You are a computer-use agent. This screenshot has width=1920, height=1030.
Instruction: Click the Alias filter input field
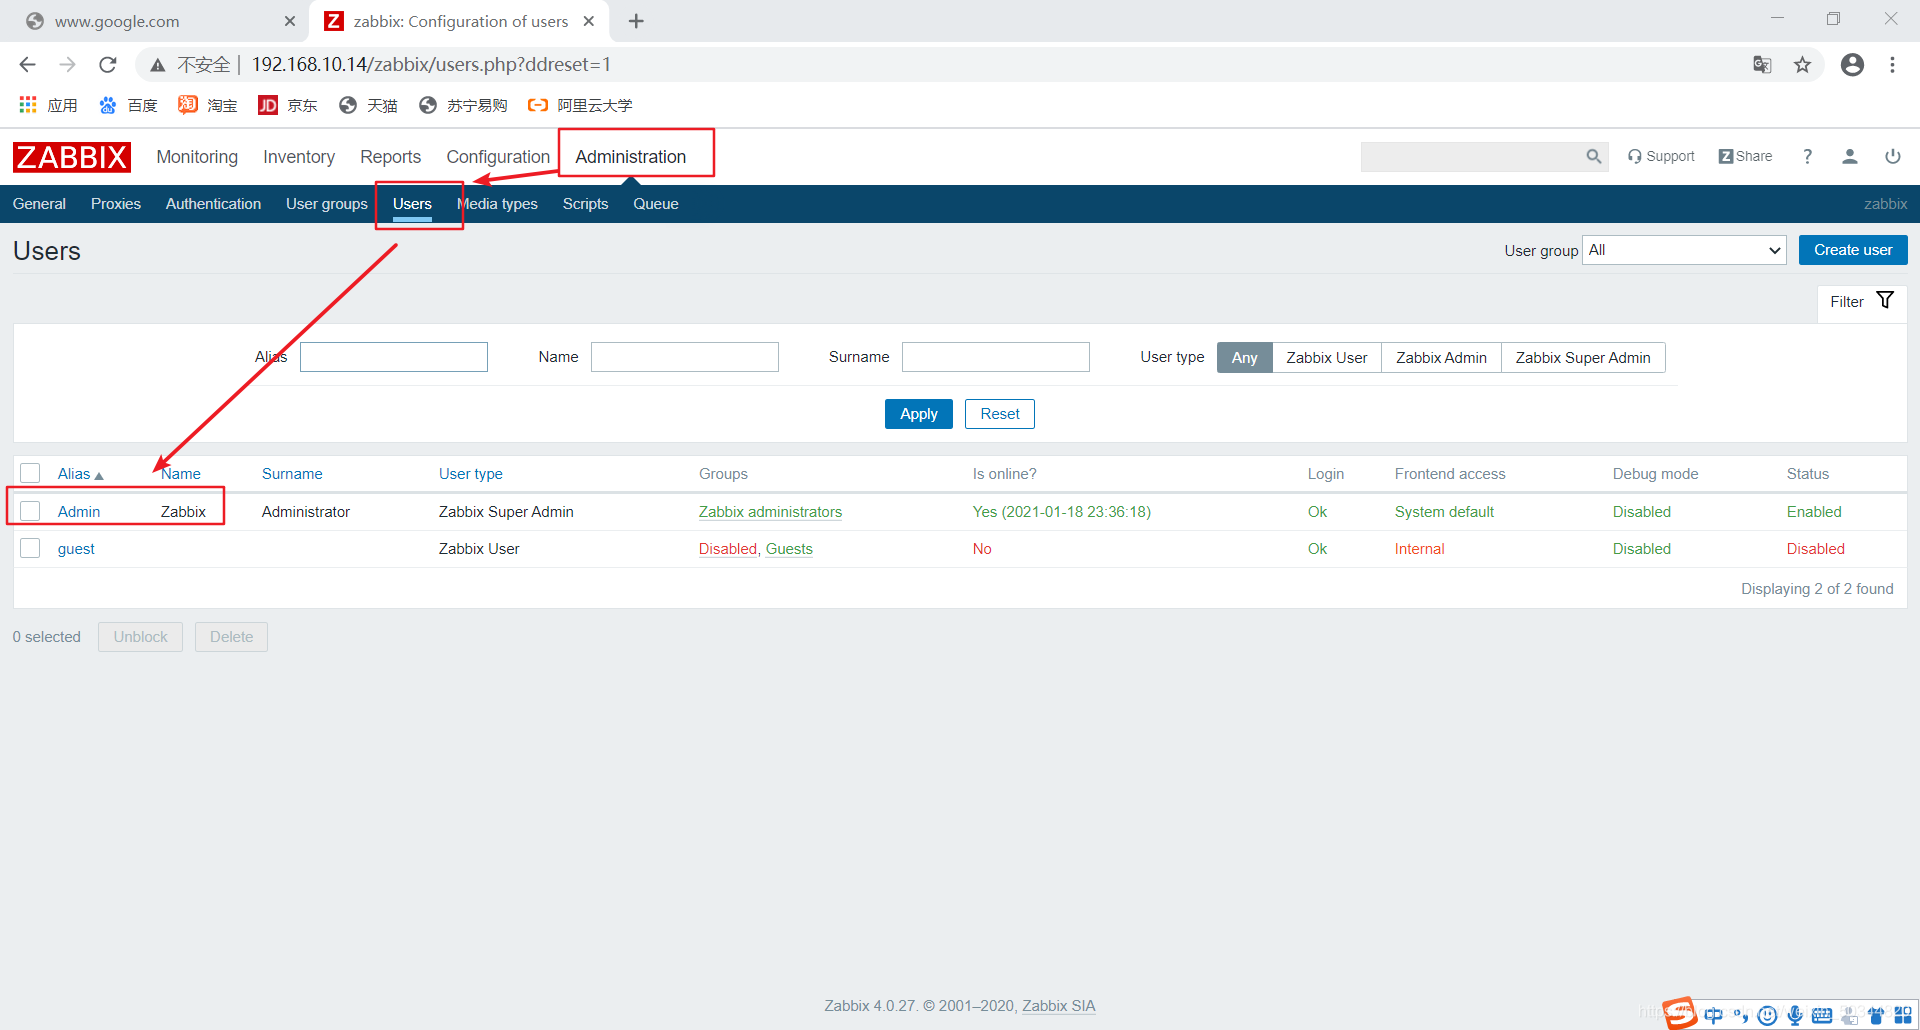pos(394,357)
